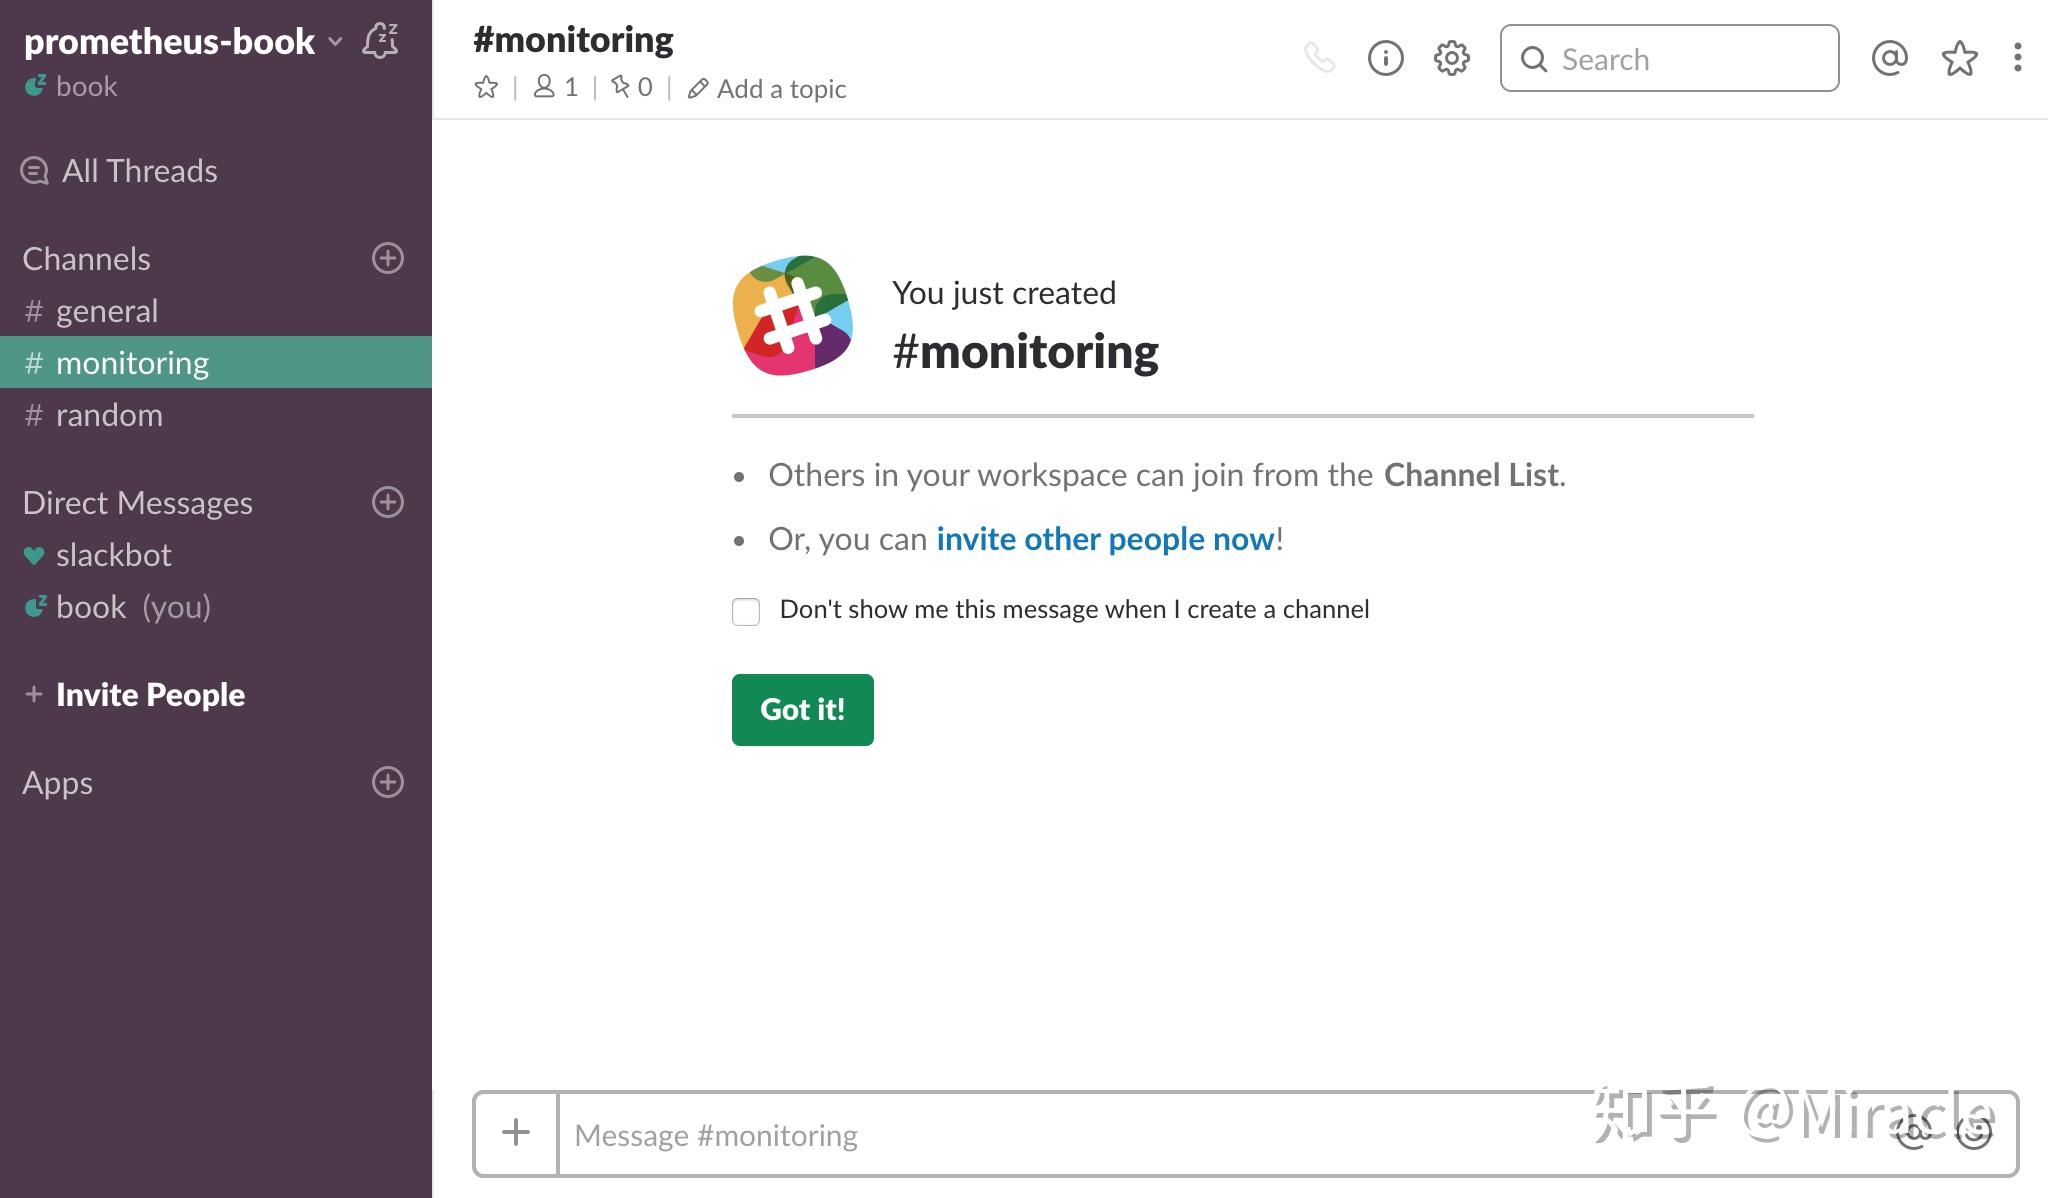The image size is (2048, 1198).
Task: Check "Don't show me this message"
Action: (746, 610)
